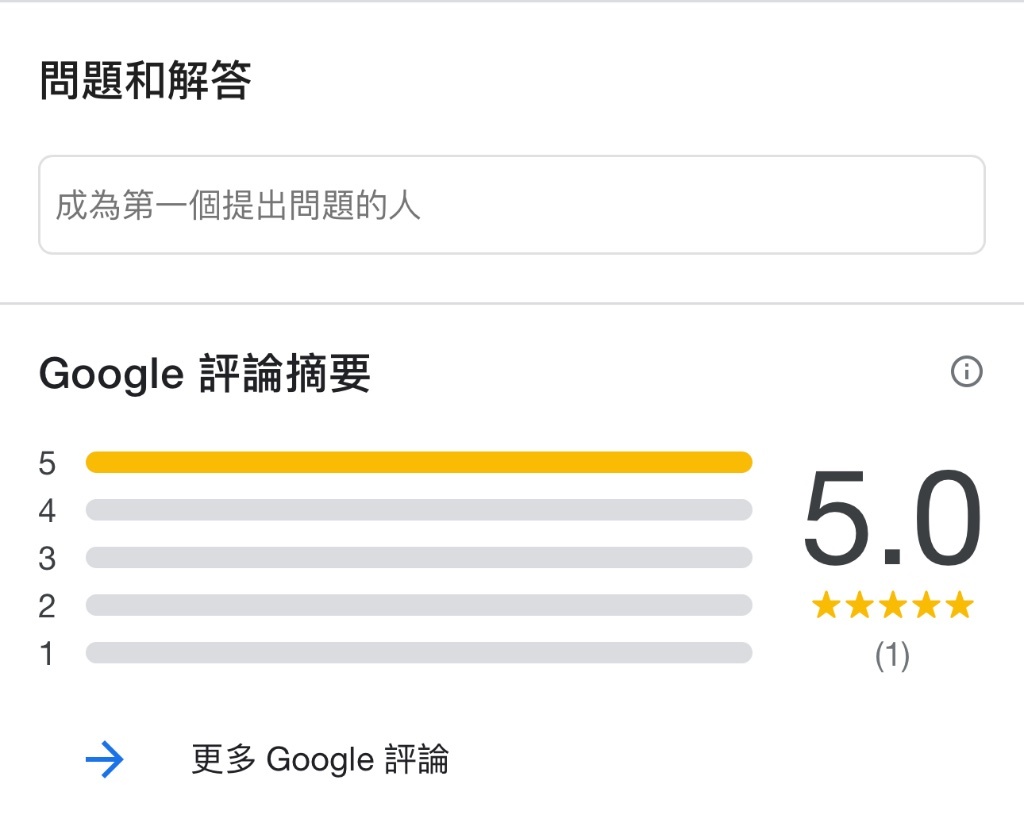1024x830 pixels.
Task: Click the info icon beside Google 評論摘要
Action: tap(967, 372)
